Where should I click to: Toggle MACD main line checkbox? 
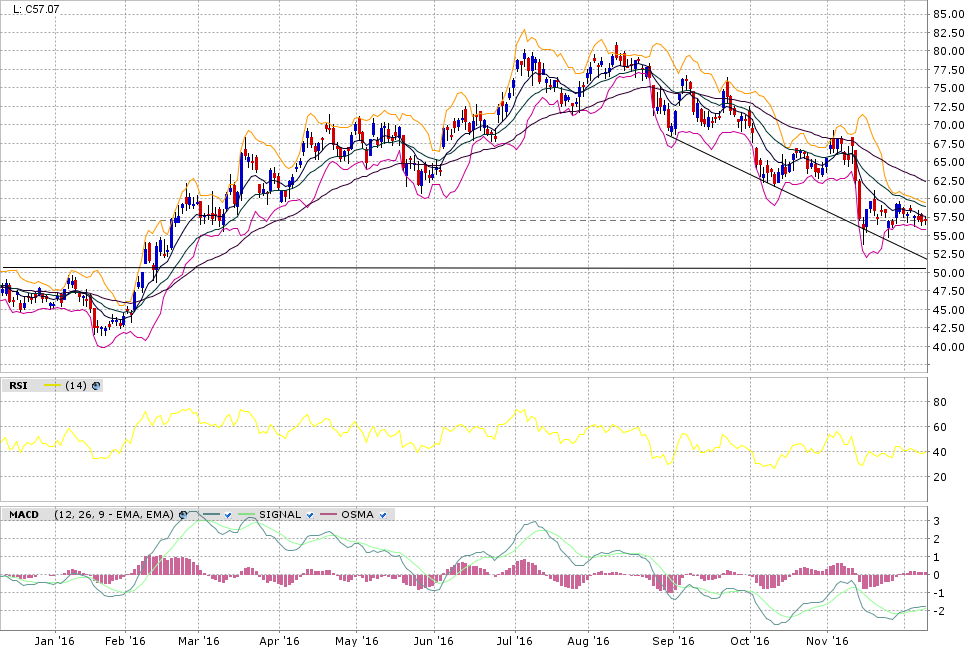tap(228, 514)
